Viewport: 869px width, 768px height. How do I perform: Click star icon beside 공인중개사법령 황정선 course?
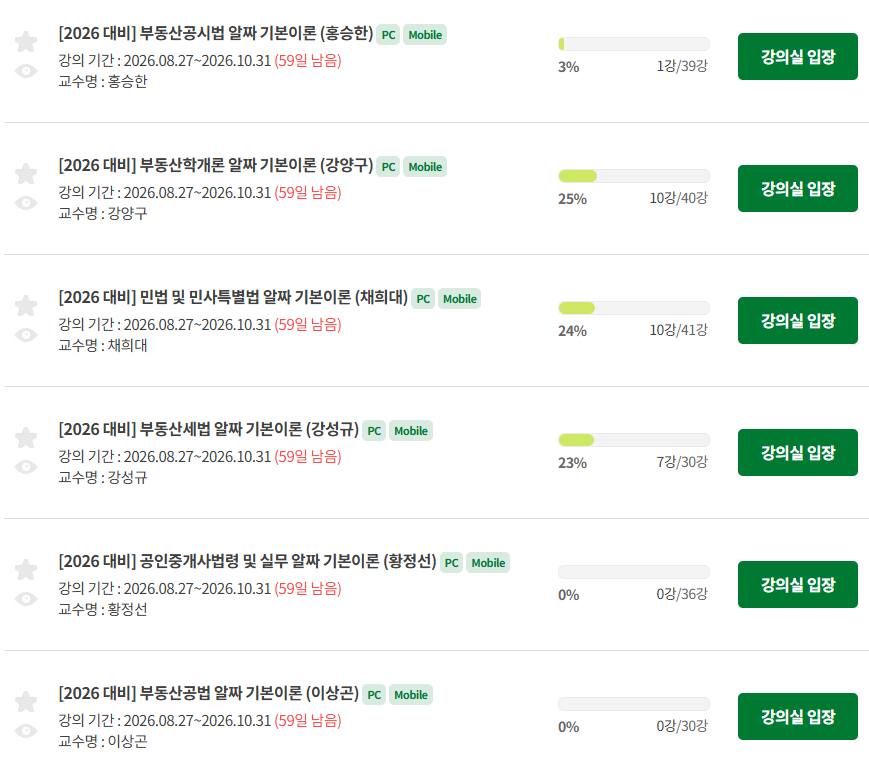click(26, 569)
